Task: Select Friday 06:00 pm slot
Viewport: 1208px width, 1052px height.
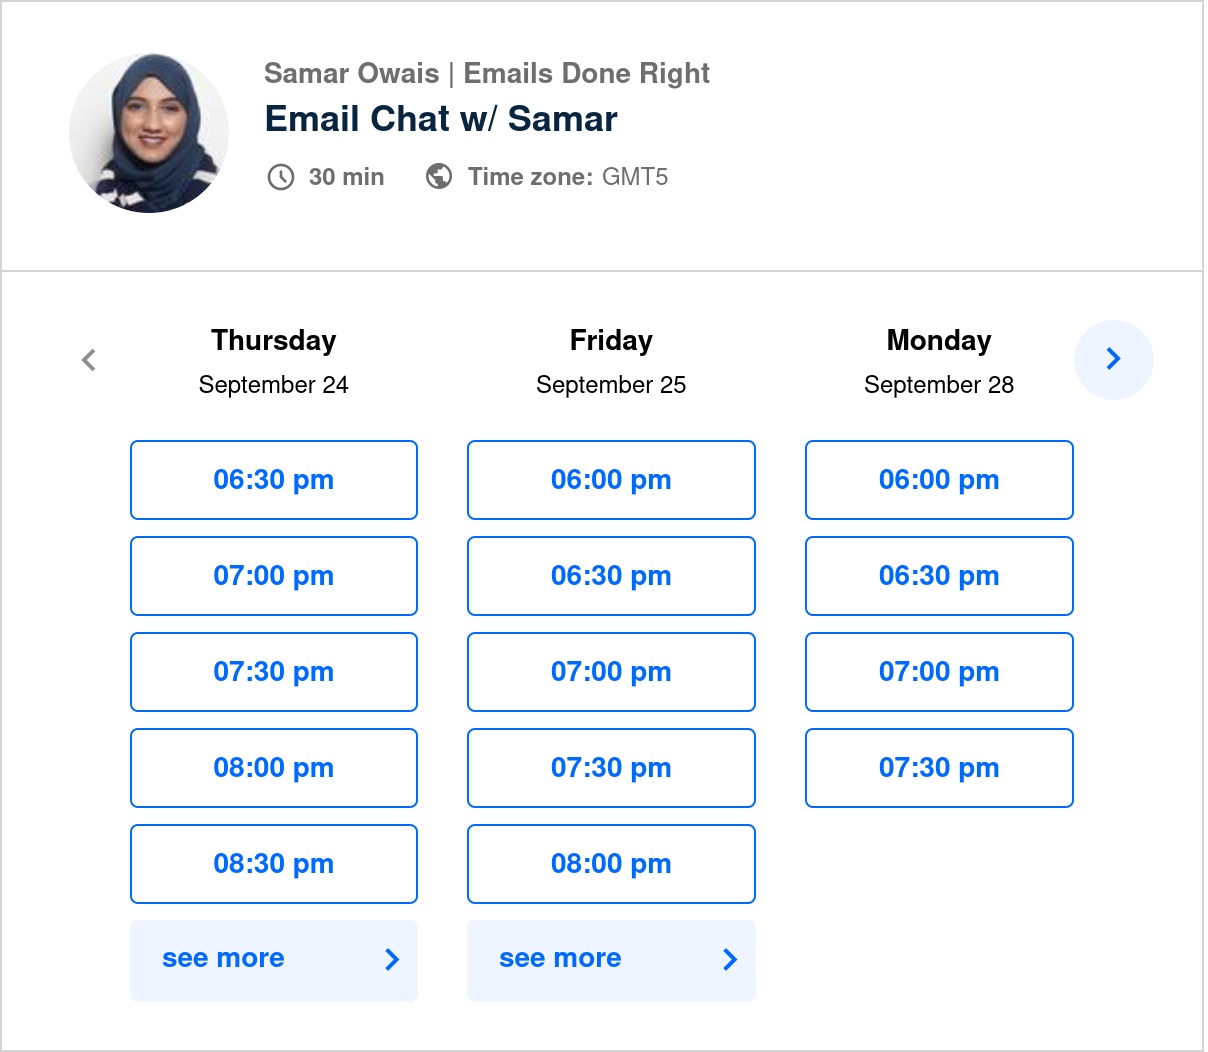Action: point(611,480)
